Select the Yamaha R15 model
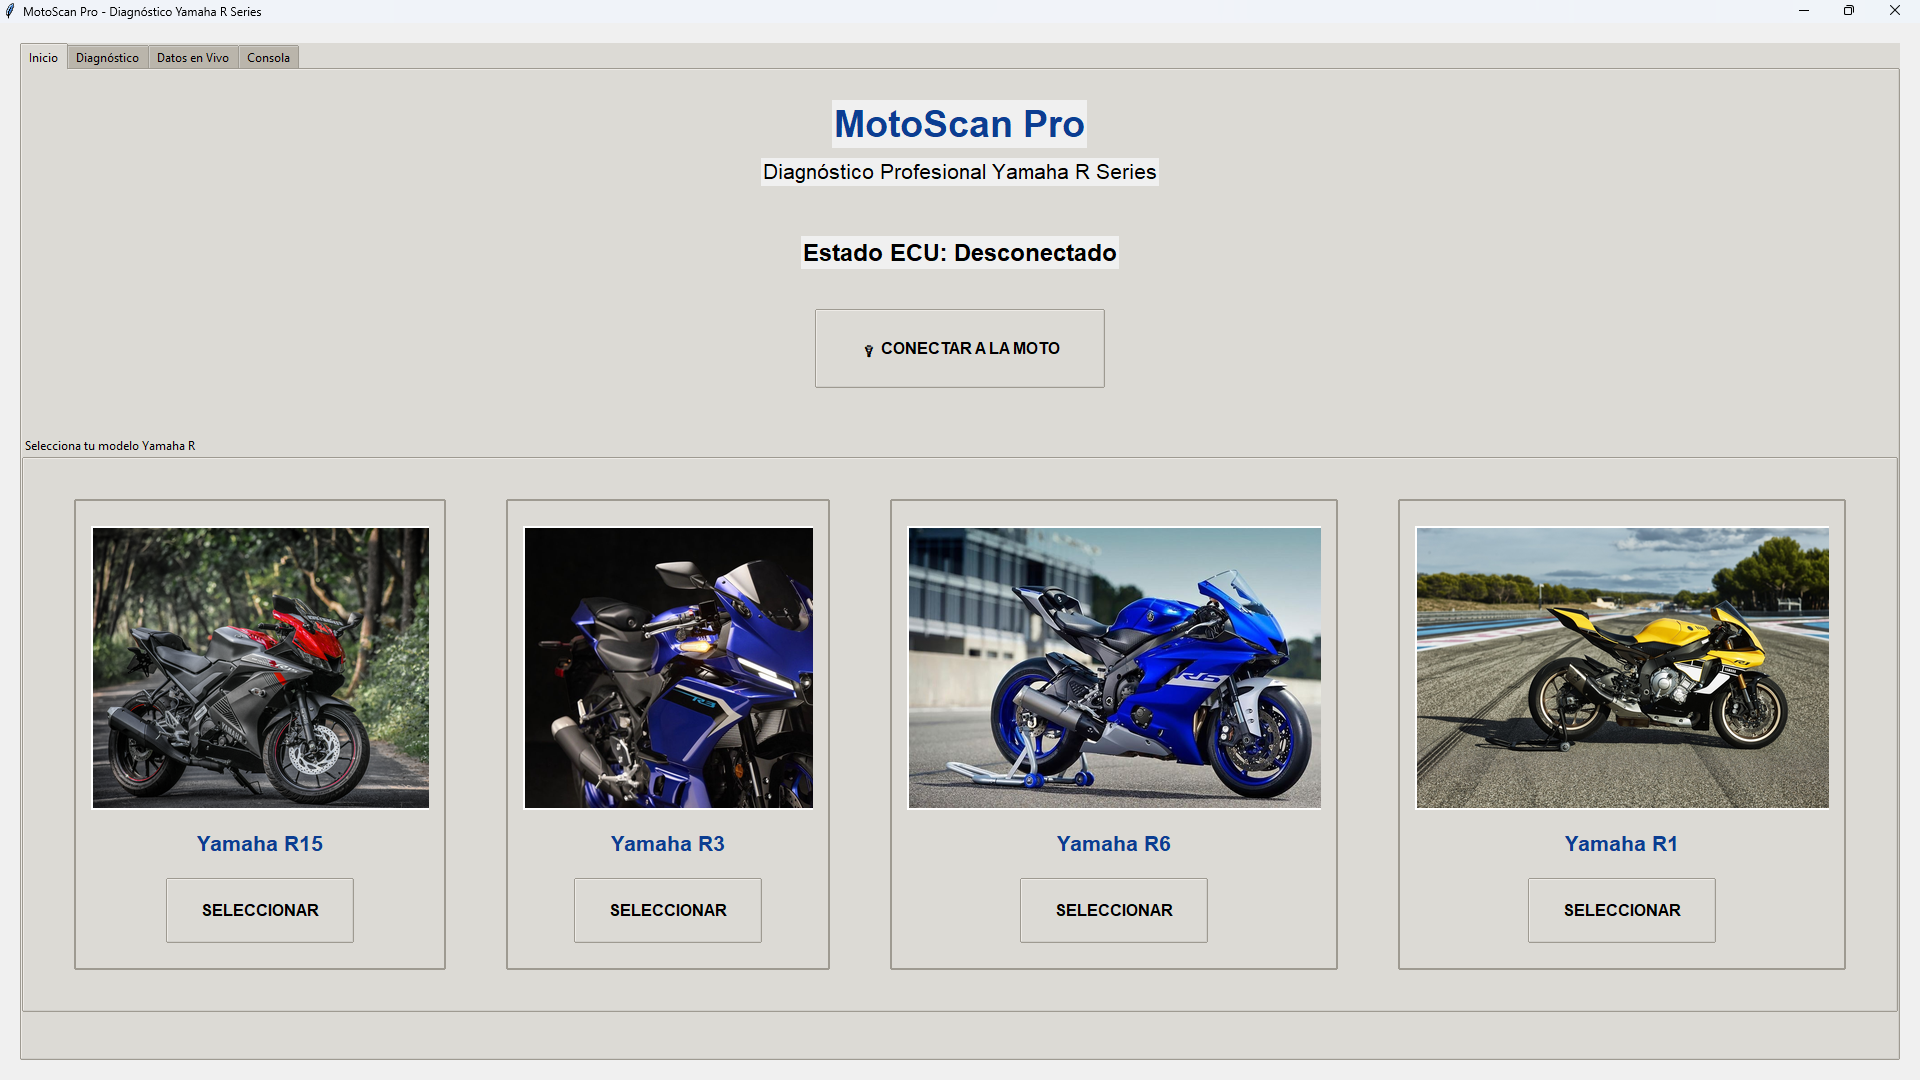 tap(259, 910)
